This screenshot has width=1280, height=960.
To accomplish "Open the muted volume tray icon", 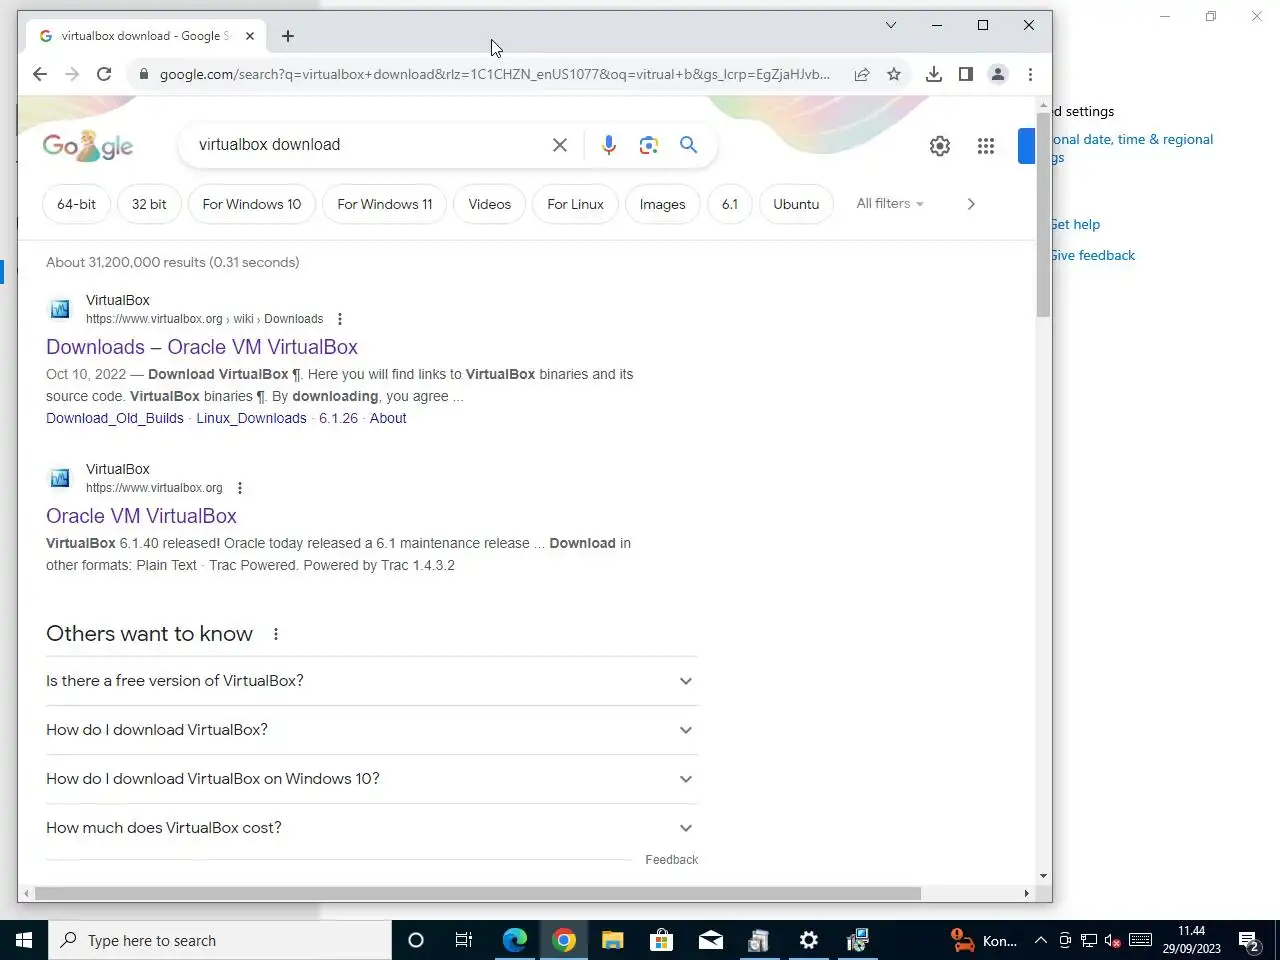I will point(1113,940).
